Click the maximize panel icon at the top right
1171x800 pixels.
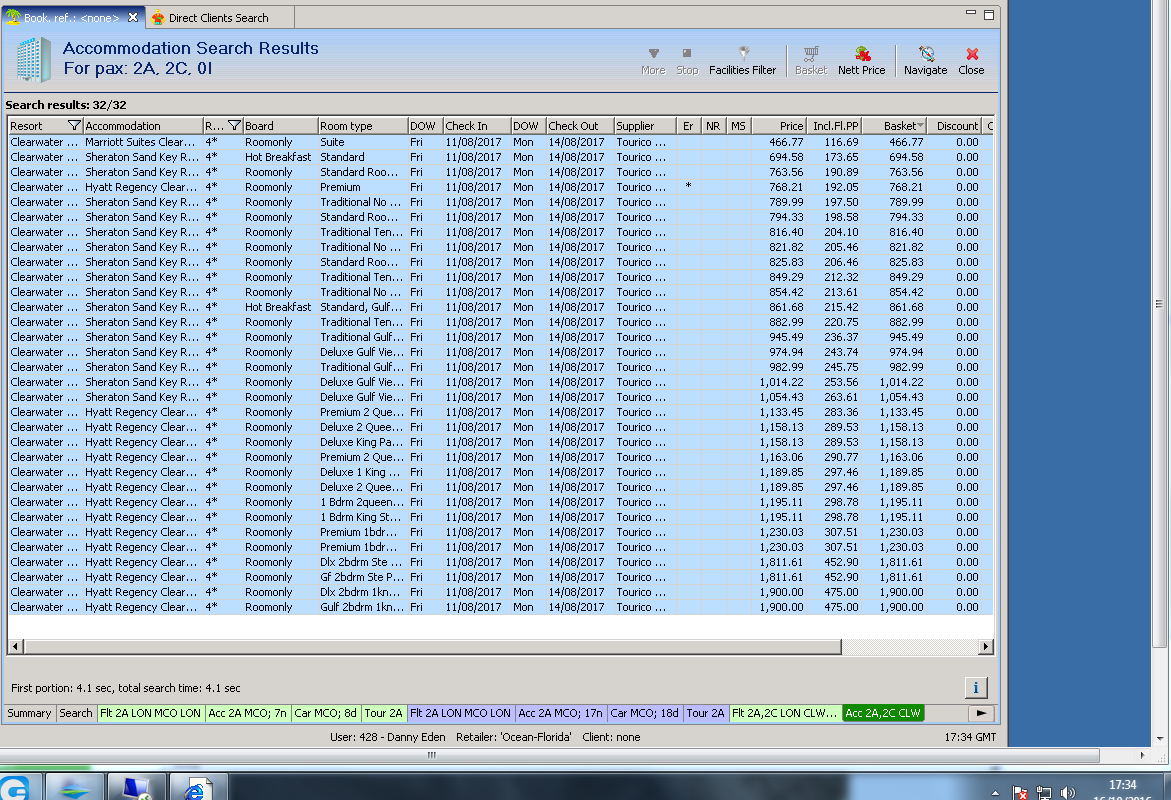(x=989, y=15)
